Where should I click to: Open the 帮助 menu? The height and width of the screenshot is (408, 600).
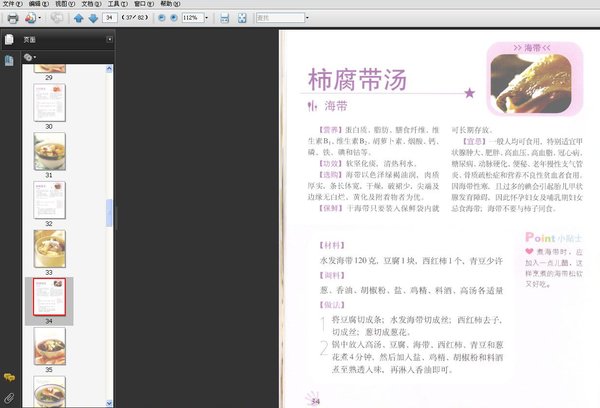(x=170, y=4)
